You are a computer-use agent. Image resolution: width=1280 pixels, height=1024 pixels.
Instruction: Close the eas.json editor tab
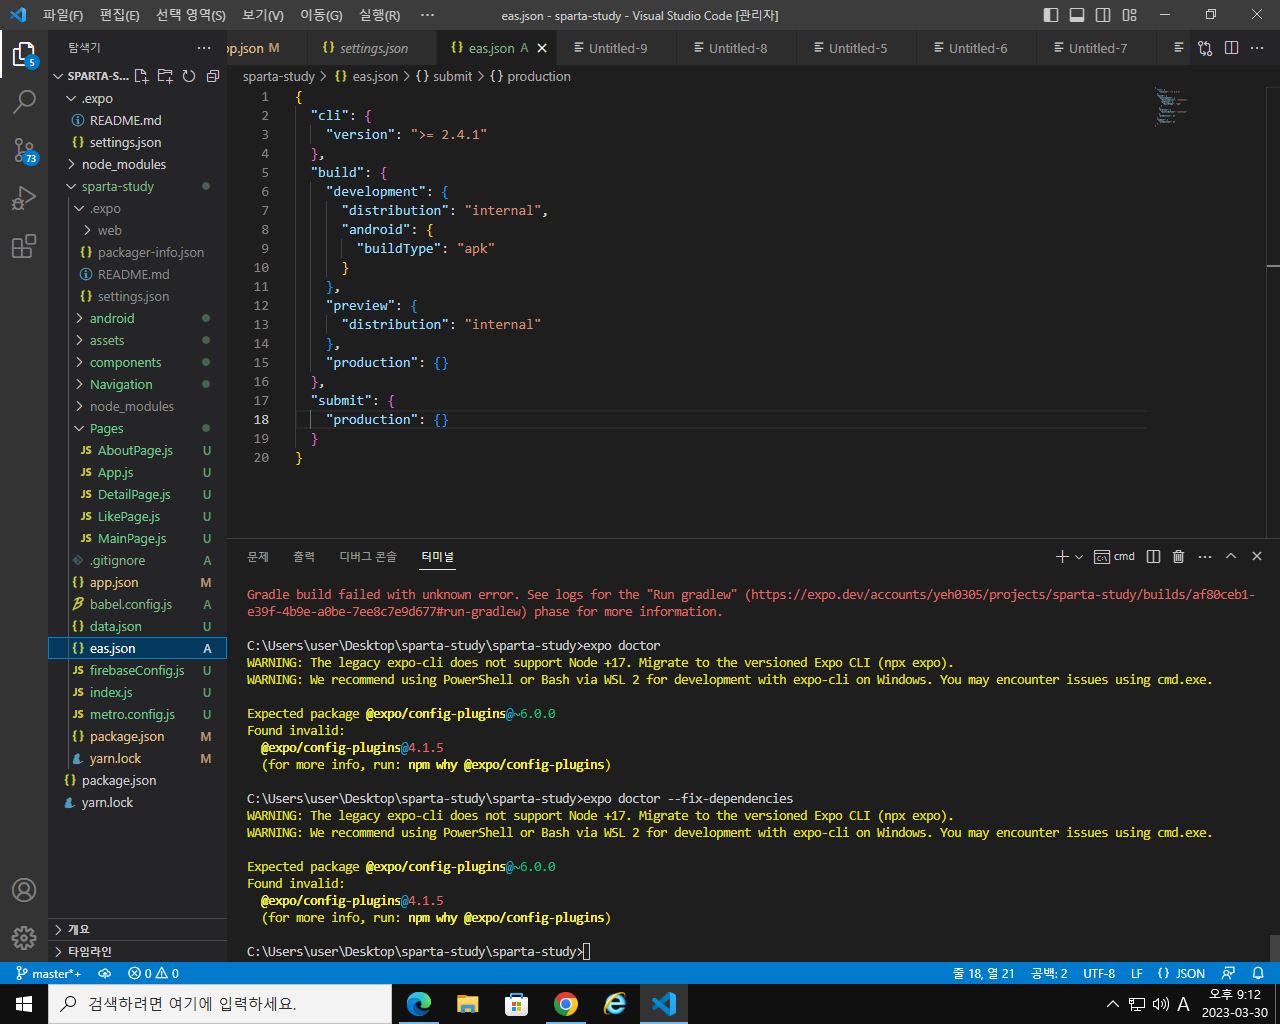coord(542,48)
